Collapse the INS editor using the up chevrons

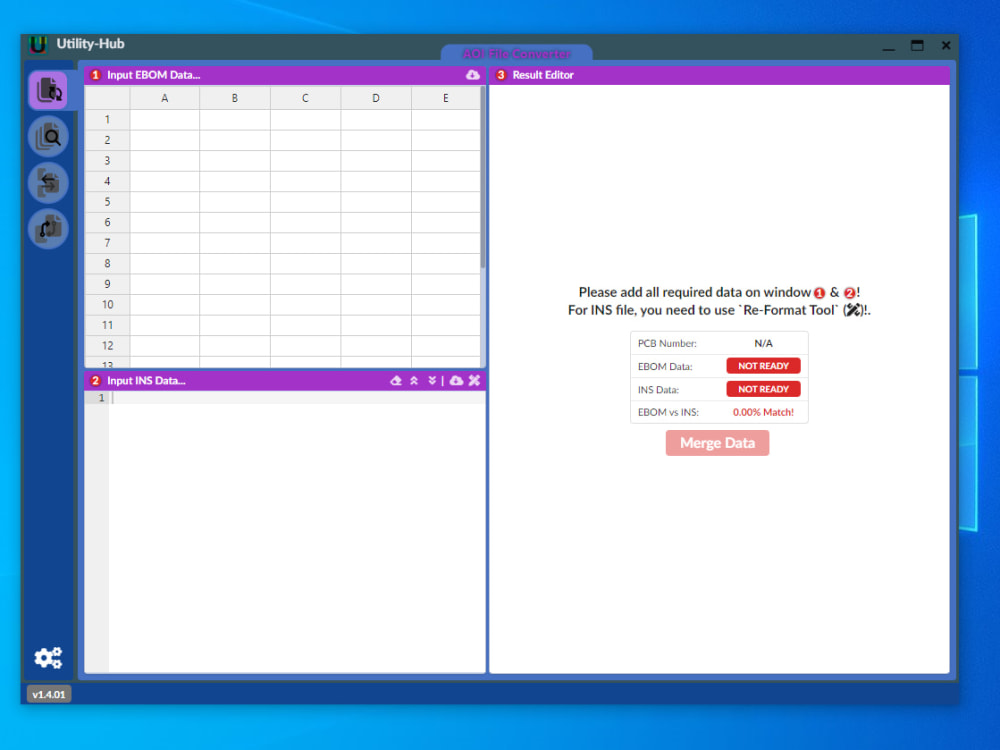[x=414, y=380]
